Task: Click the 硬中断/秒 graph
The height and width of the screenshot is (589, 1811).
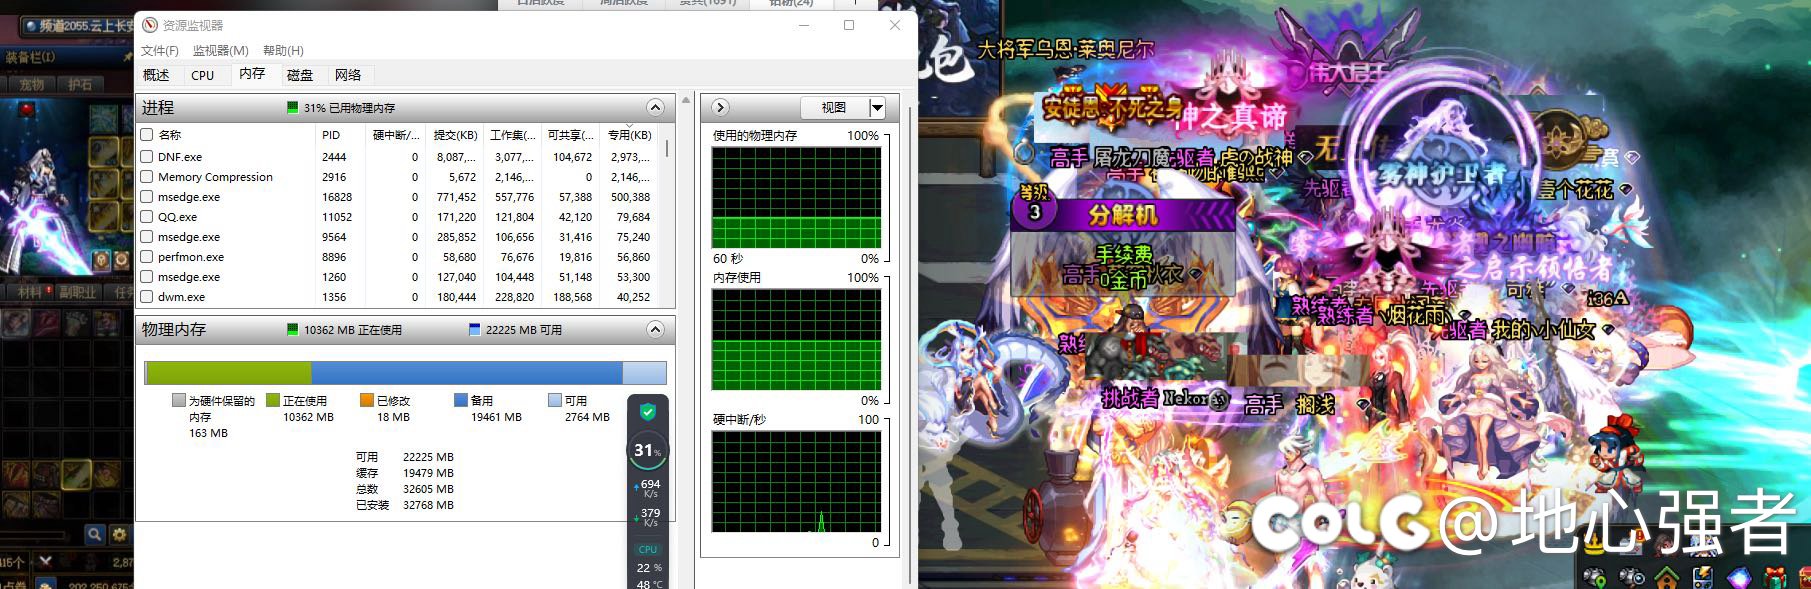Action: [796, 482]
